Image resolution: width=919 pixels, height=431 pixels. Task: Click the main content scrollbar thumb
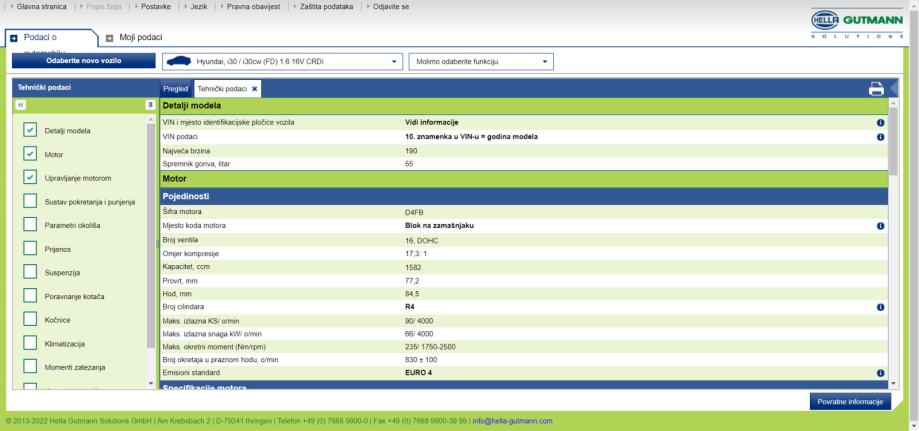(893, 141)
